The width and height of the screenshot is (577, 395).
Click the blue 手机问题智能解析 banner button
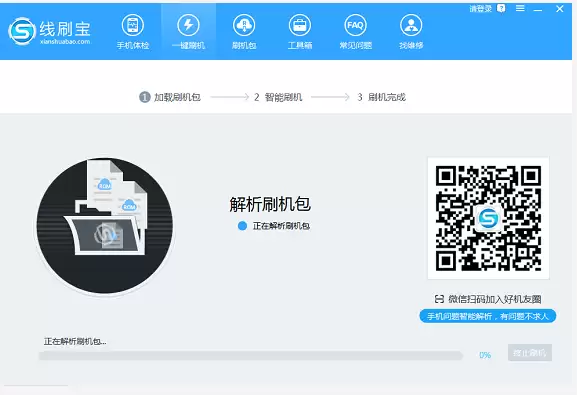click(x=488, y=316)
